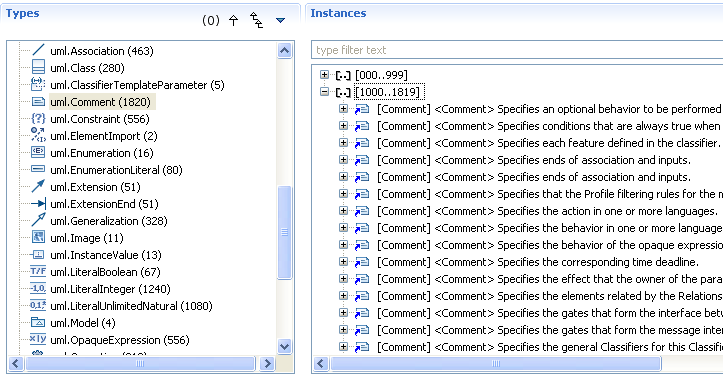
Task: Select the [1000..1819] range label
Action: [389, 92]
